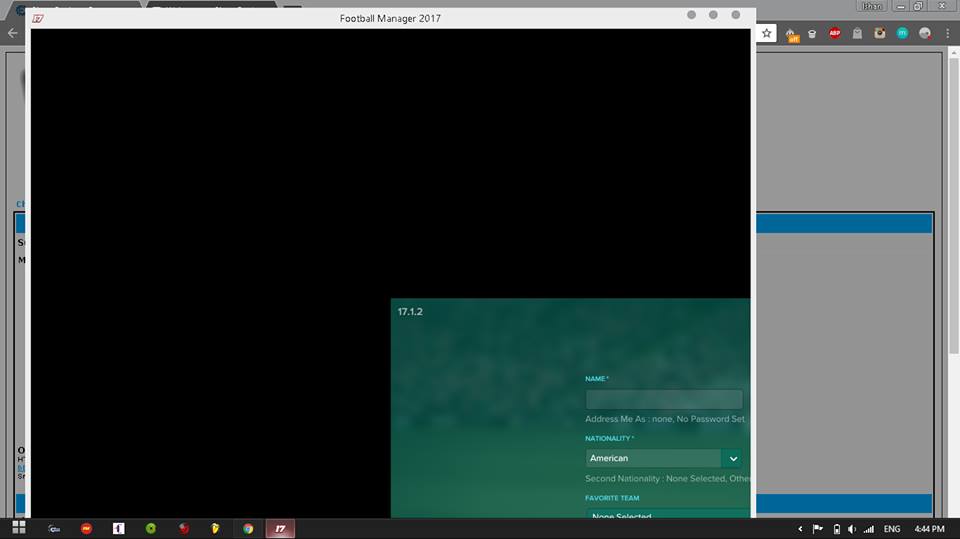Click the volume speaker icon in system tray
The width and height of the screenshot is (960, 539).
(x=852, y=528)
